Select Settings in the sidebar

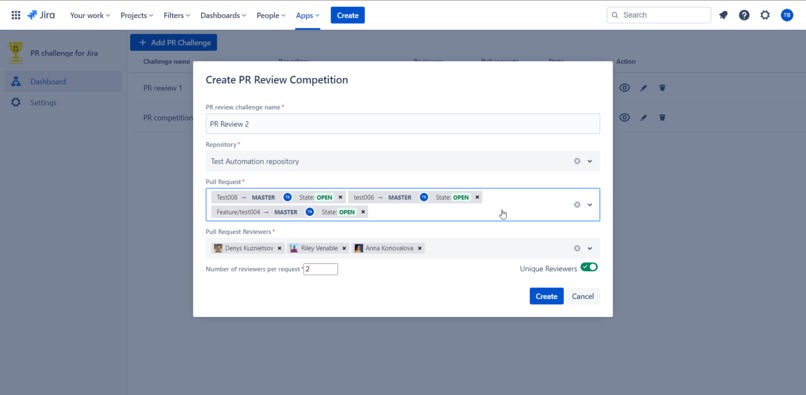click(x=63, y=102)
